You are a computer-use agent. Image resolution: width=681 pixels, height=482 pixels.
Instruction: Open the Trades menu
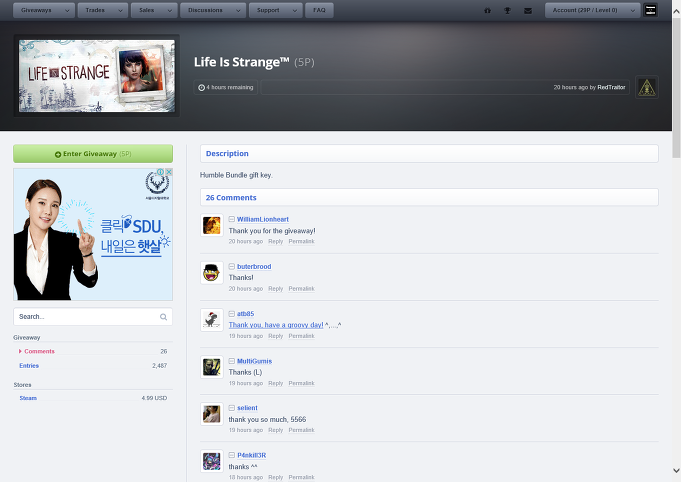pyautogui.click(x=103, y=10)
